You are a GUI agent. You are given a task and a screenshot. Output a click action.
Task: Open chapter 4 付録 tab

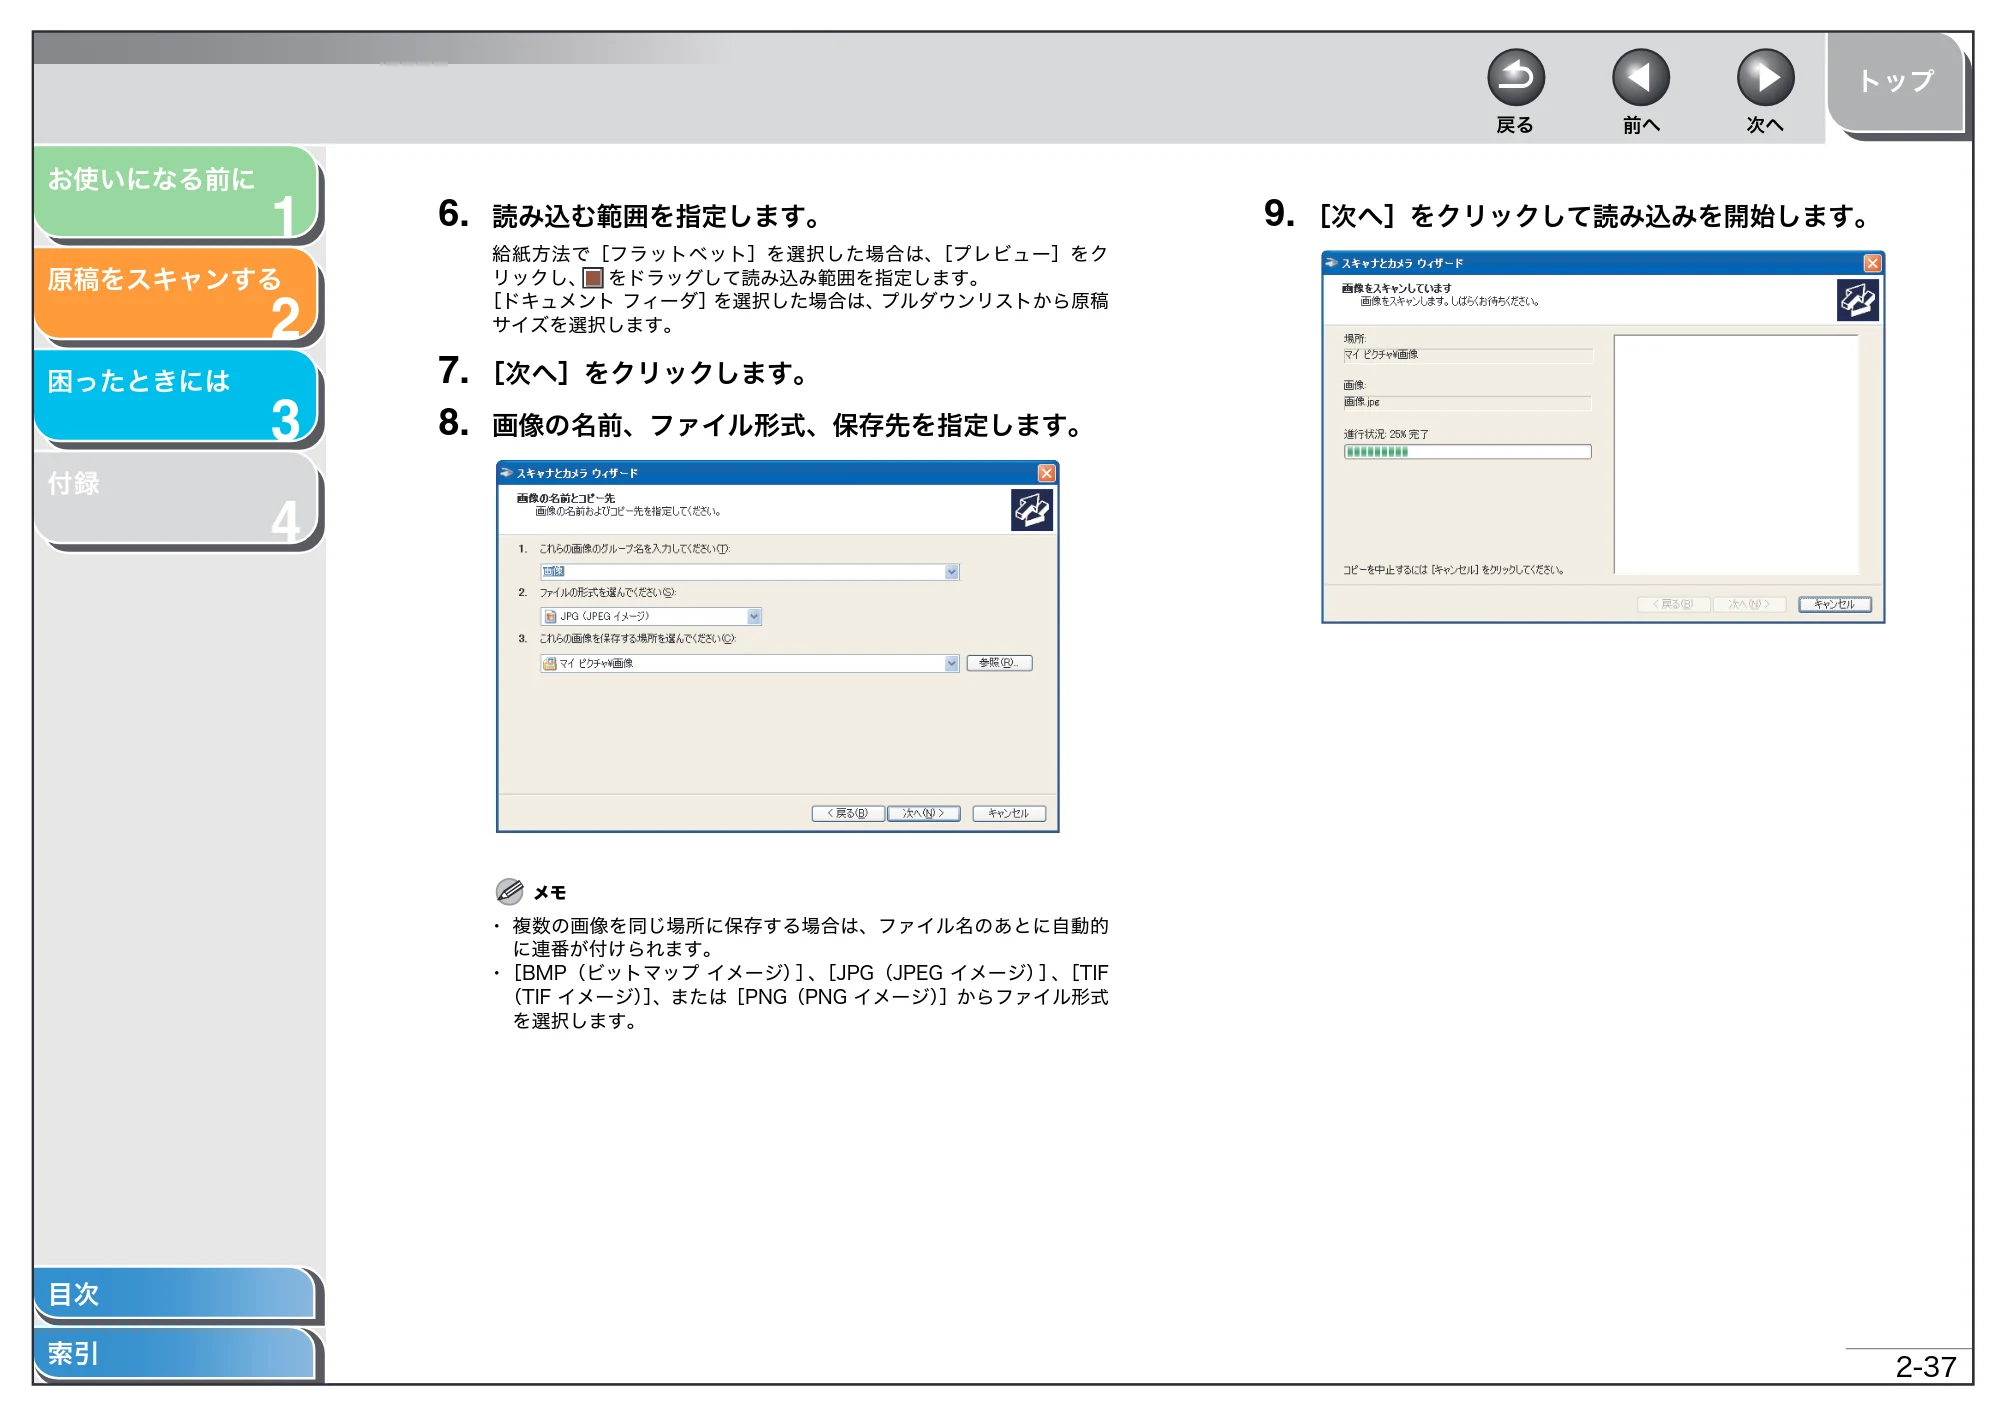(176, 498)
